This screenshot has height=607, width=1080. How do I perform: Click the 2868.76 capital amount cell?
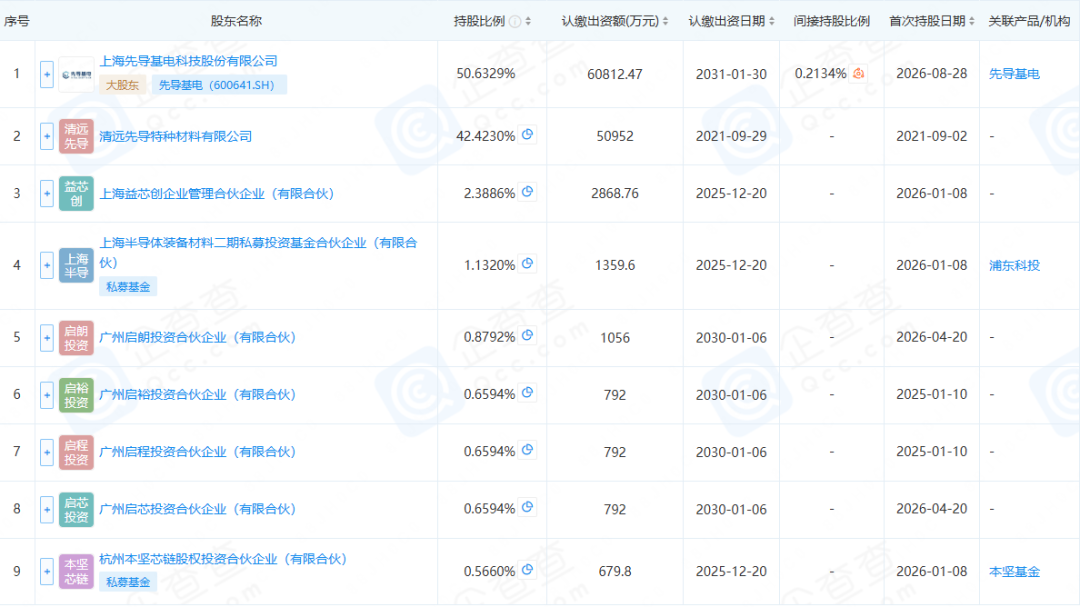[x=615, y=194]
